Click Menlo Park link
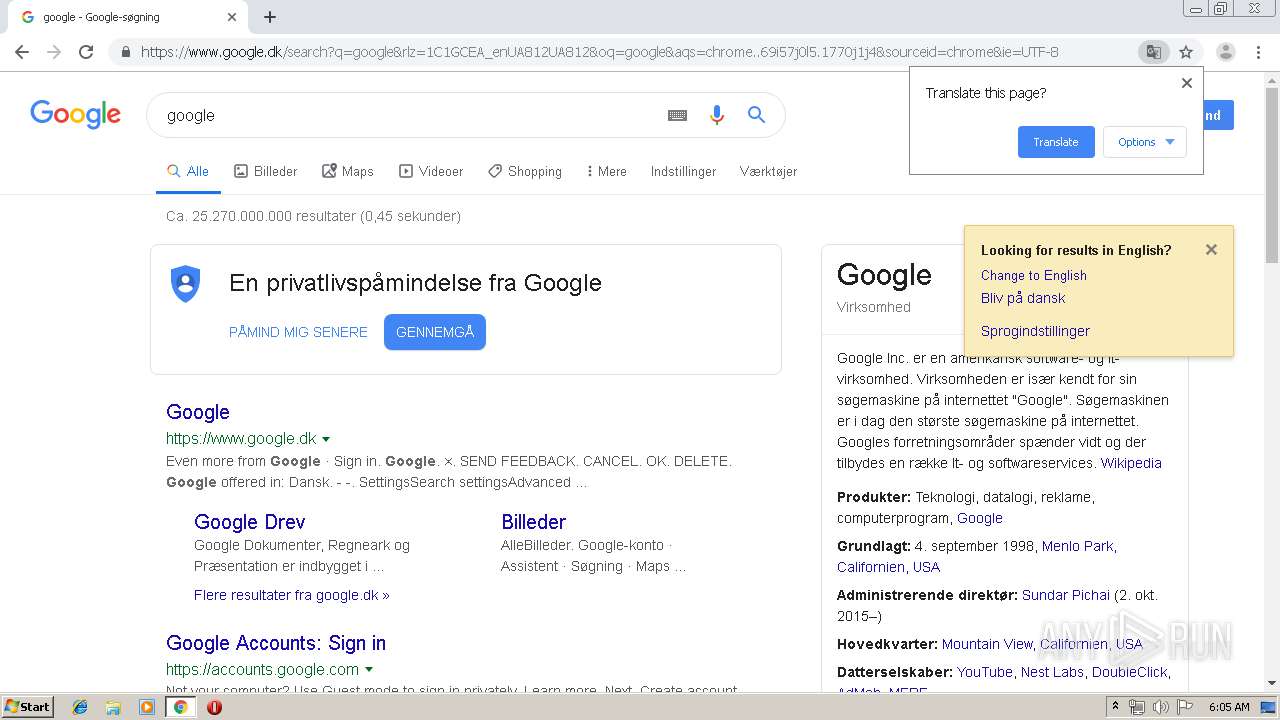The image size is (1280, 720). point(1077,546)
